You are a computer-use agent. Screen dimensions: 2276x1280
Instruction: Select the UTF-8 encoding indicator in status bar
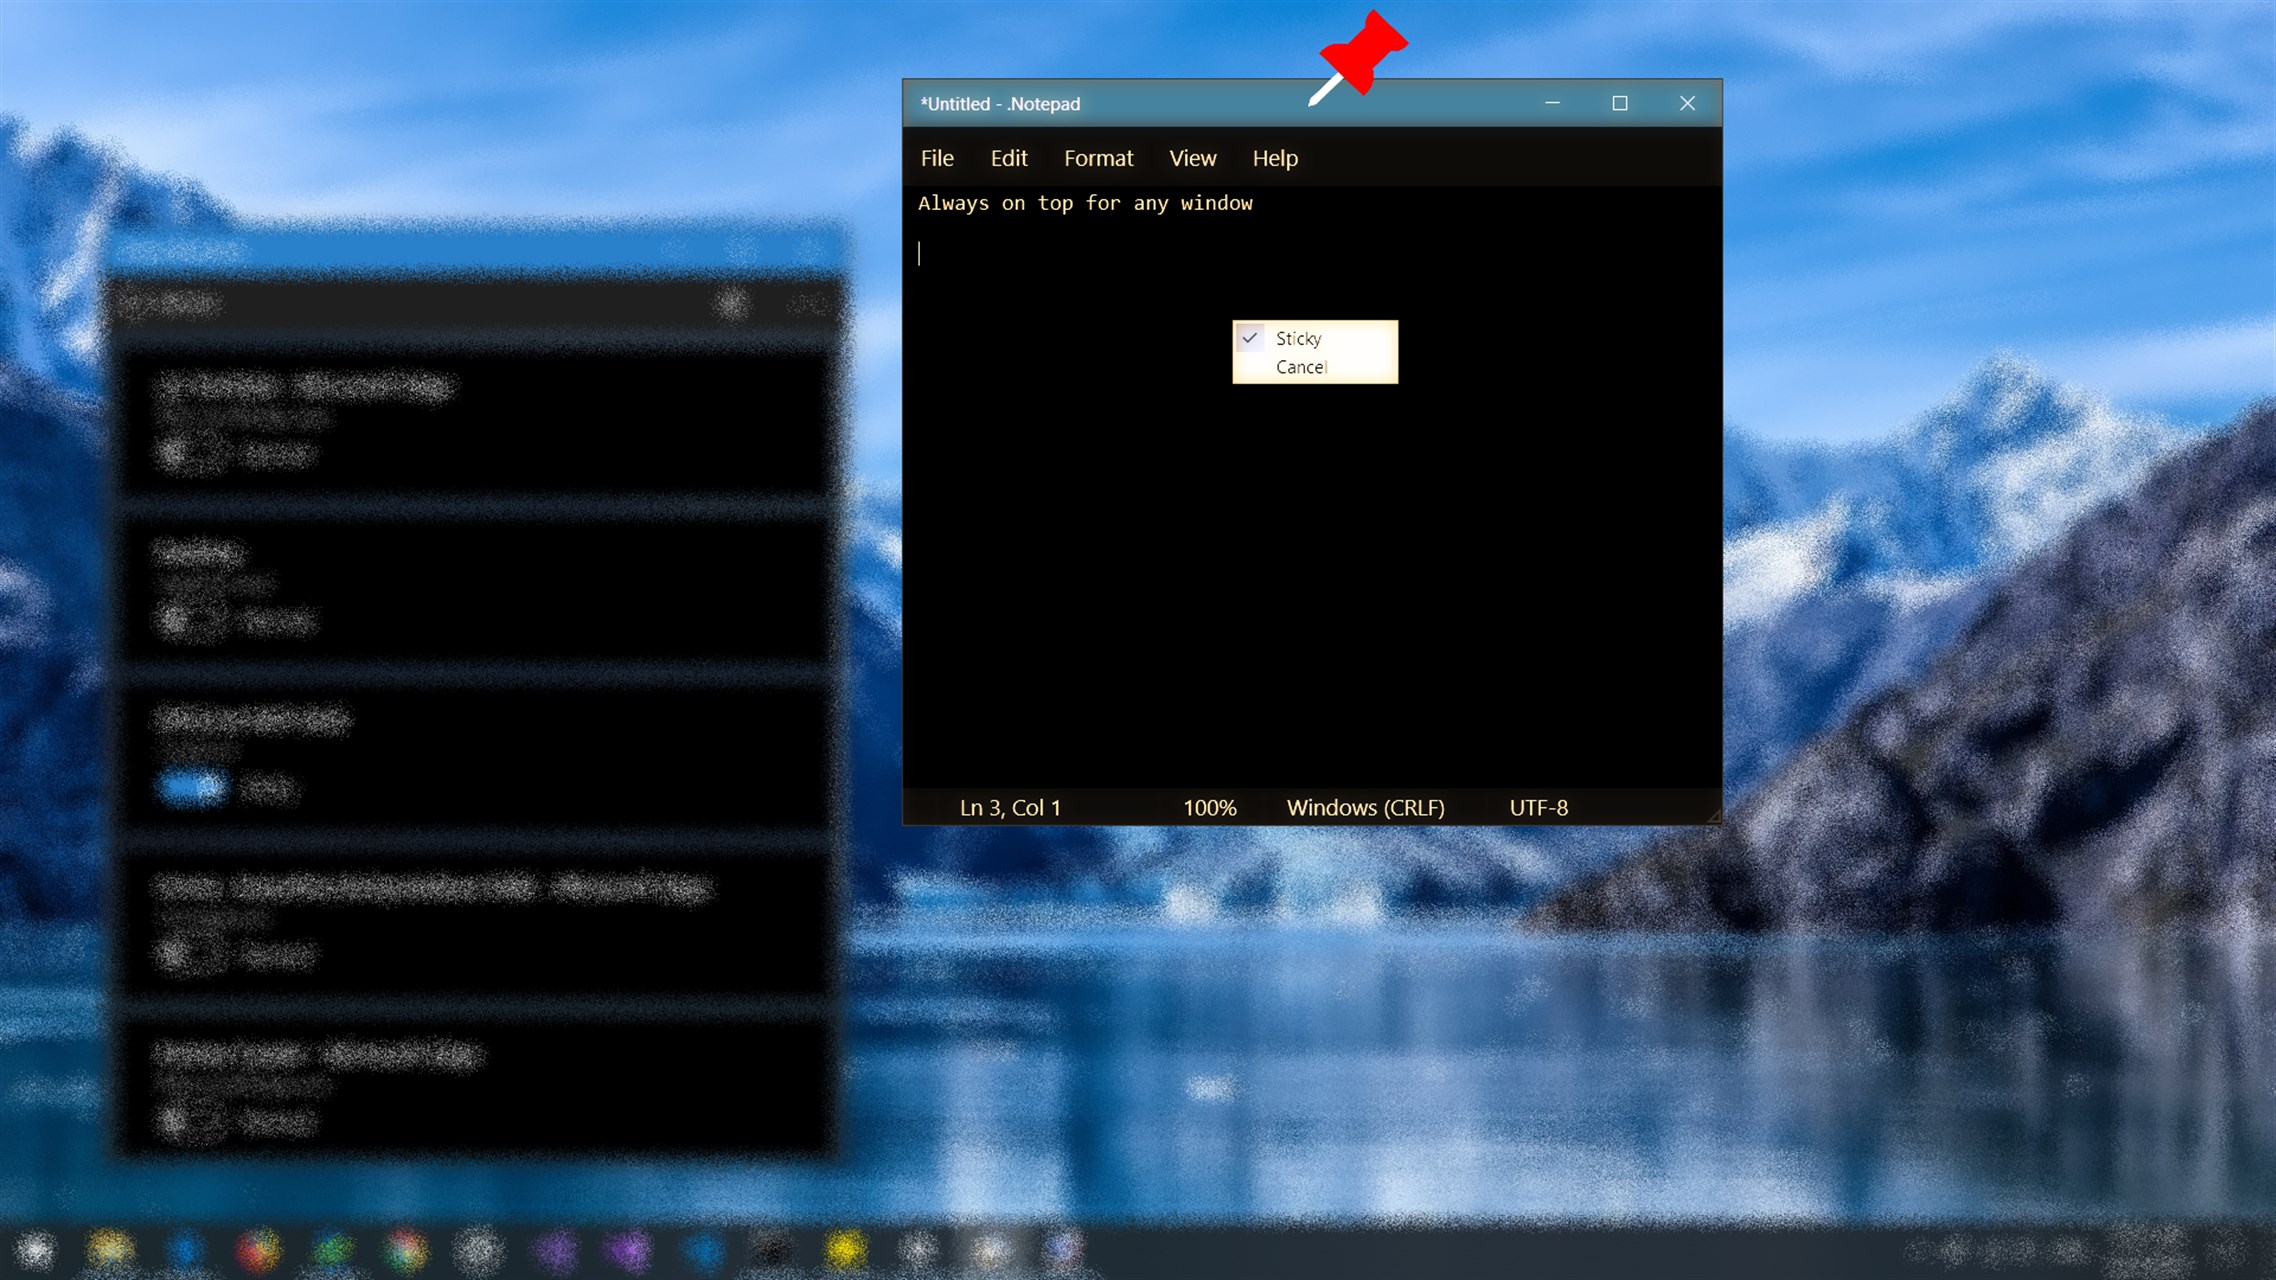pos(1538,807)
